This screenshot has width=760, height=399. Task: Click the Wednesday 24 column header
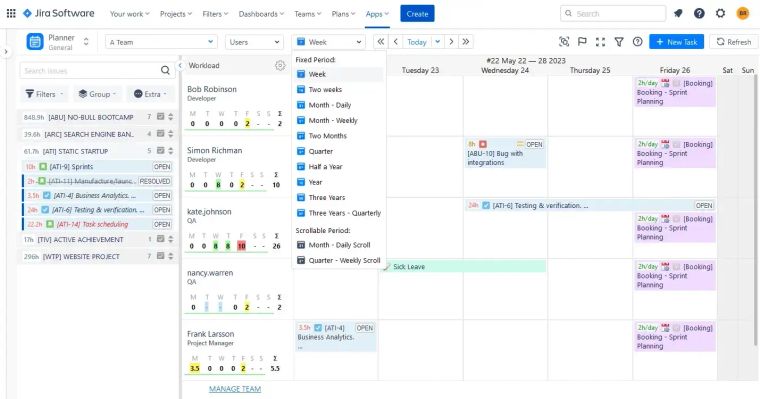(505, 70)
